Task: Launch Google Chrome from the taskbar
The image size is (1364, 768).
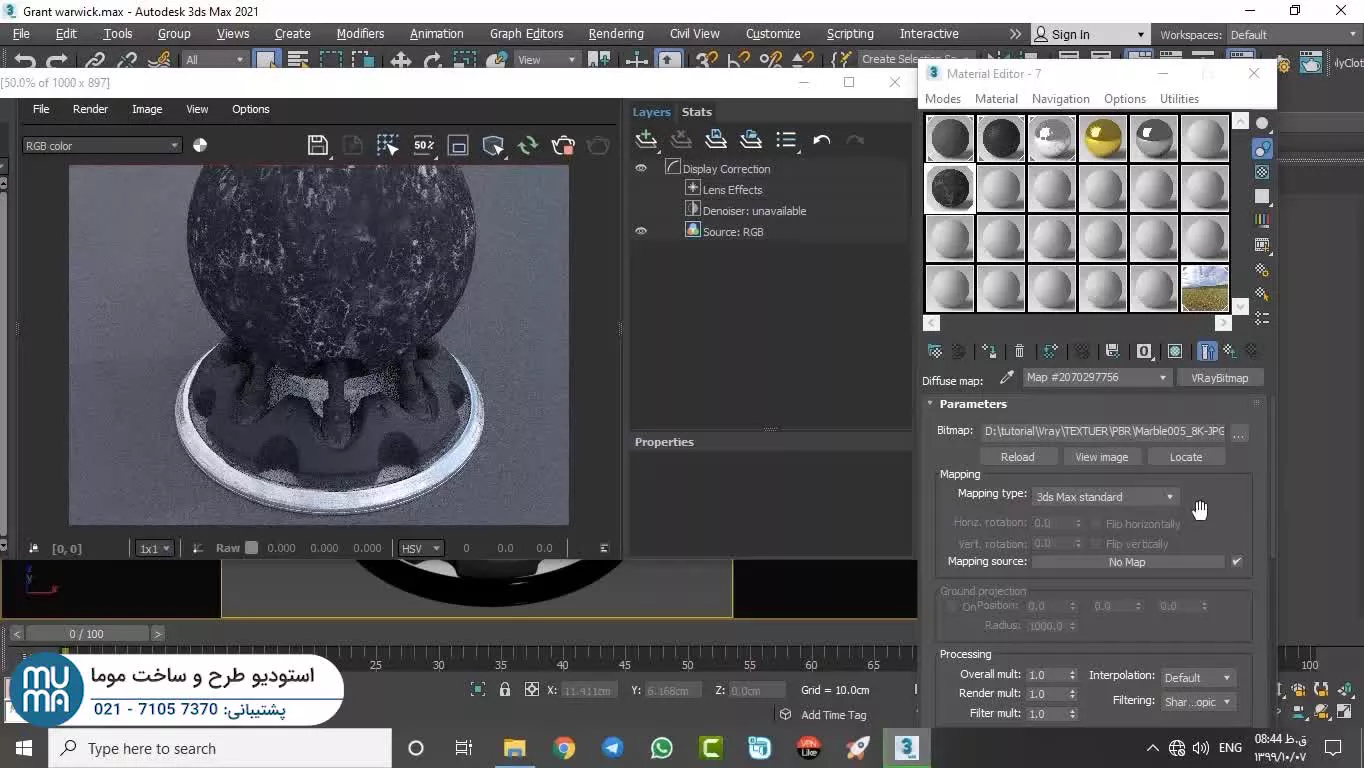Action: tap(564, 748)
